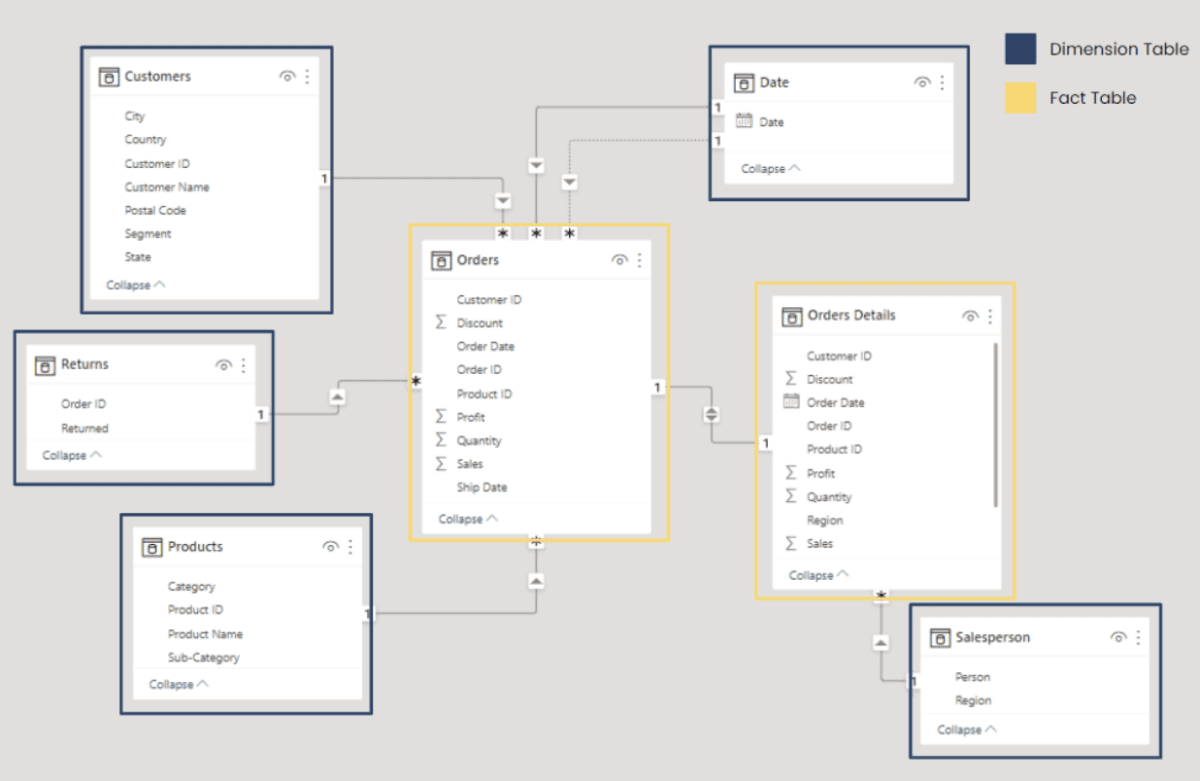Open more options menu for Salesperson table
The image size is (1200, 781).
click(1138, 638)
